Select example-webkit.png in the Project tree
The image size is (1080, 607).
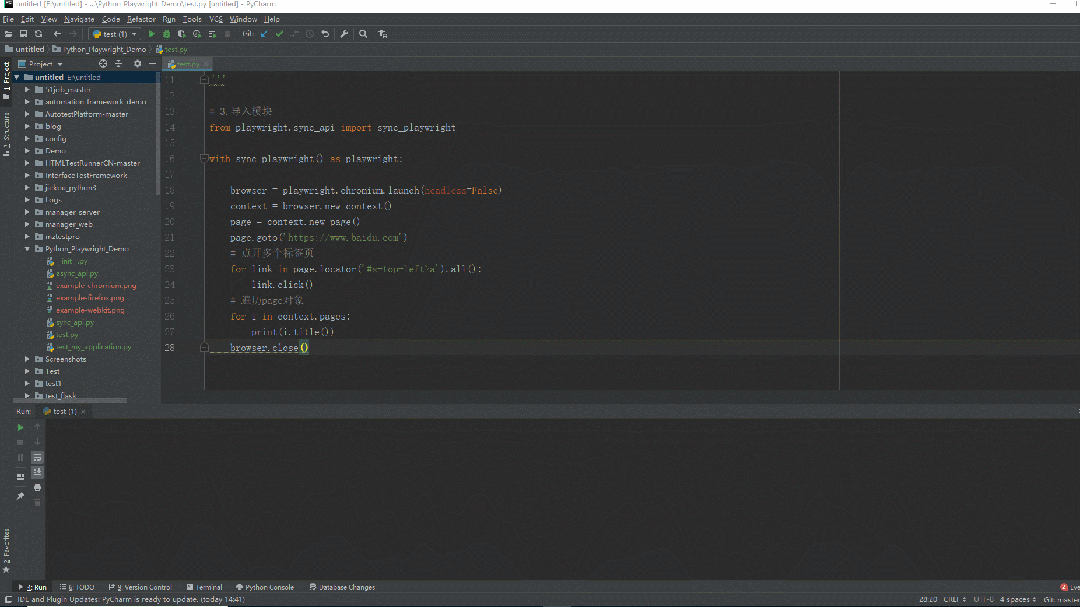(90, 310)
